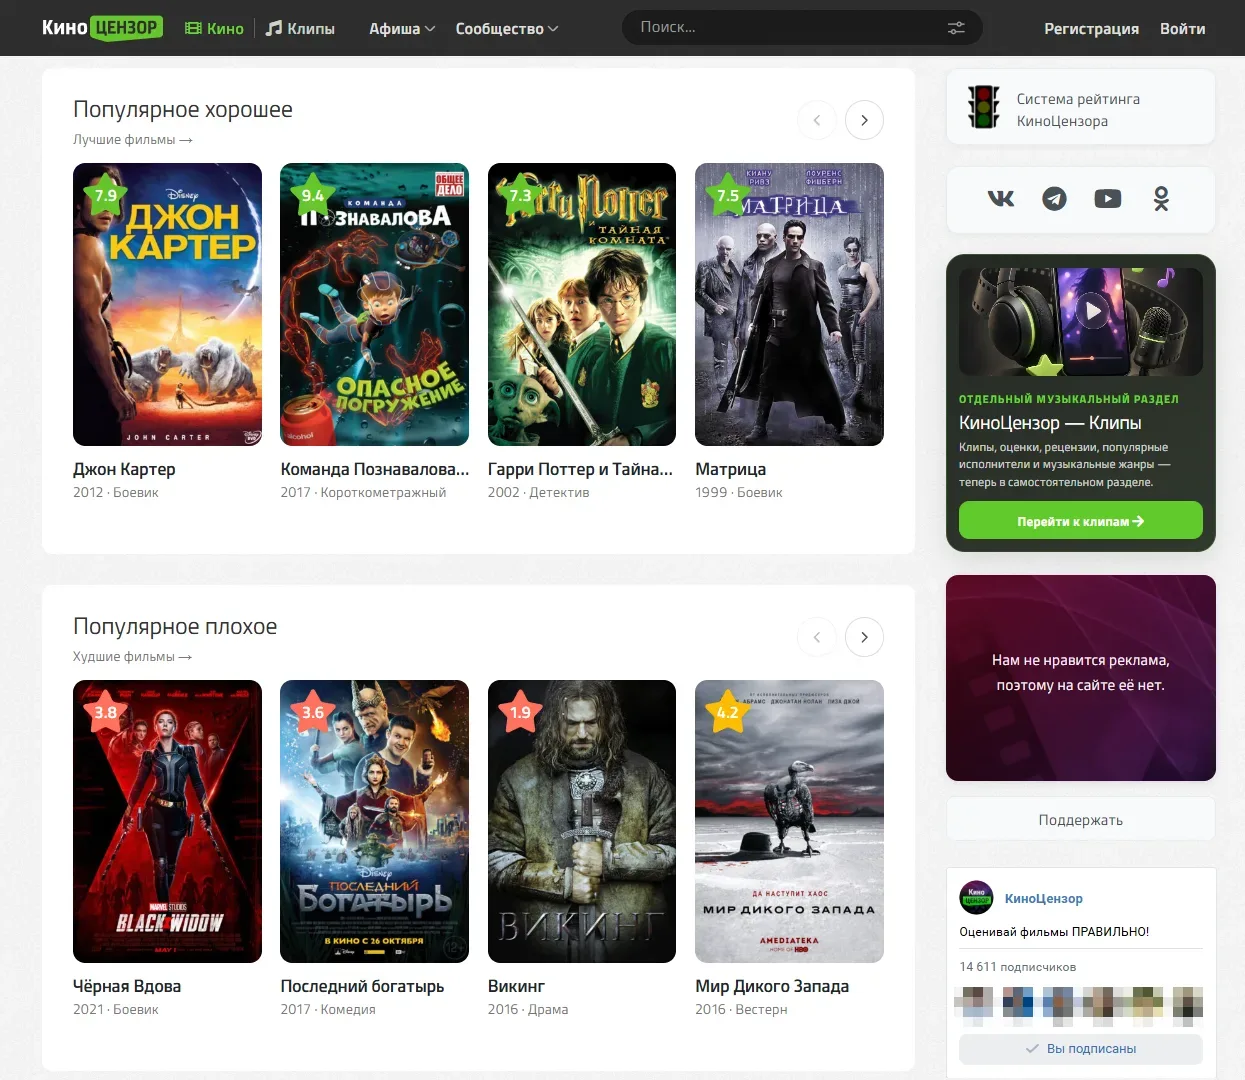Click the traffic light rating system icon

pyautogui.click(x=984, y=108)
